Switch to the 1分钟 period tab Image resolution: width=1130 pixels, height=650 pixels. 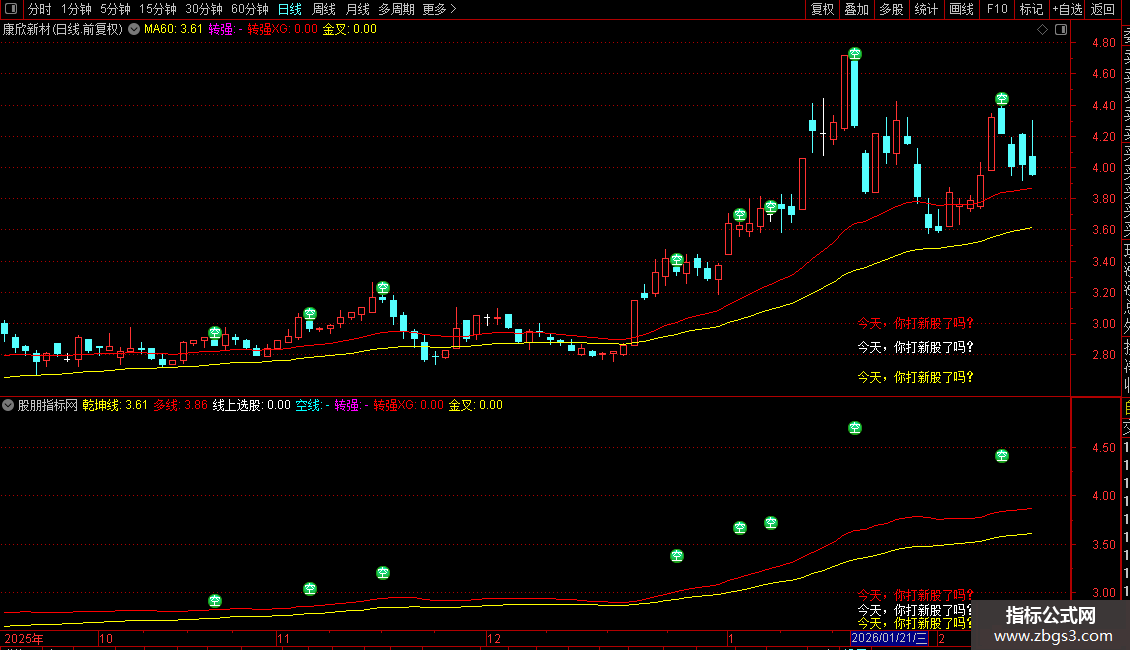pyautogui.click(x=76, y=9)
